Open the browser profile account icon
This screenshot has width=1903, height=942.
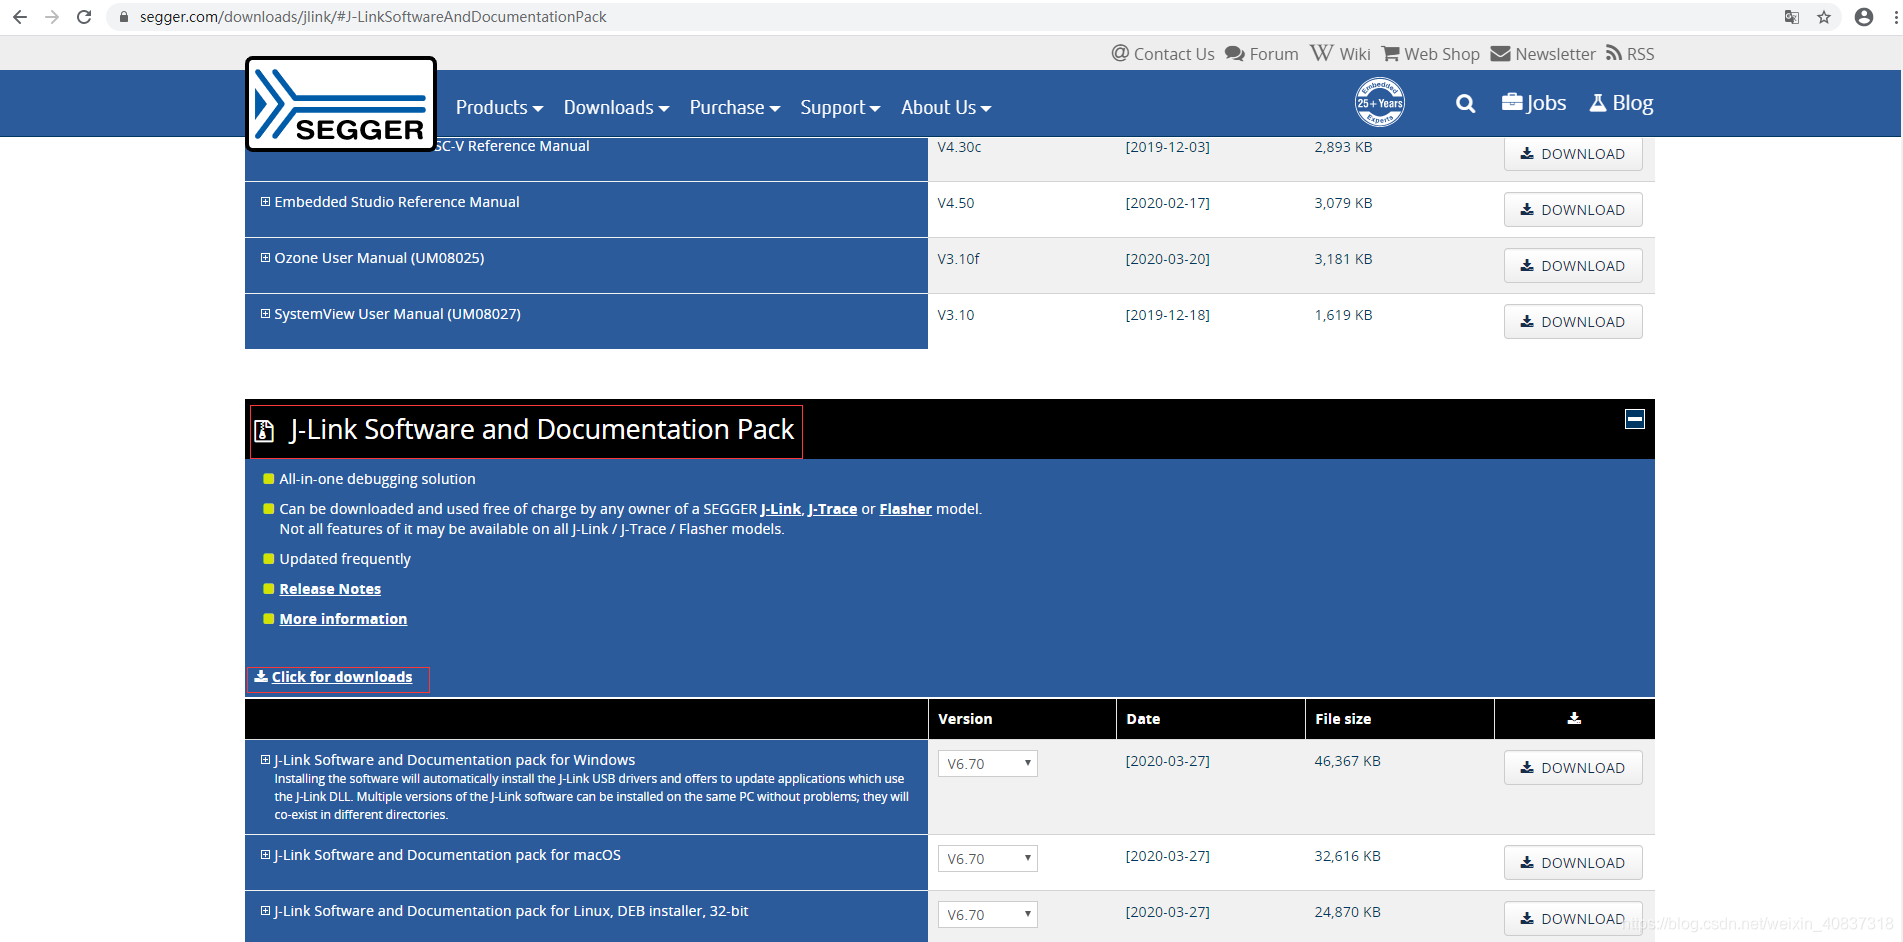pos(1864,17)
